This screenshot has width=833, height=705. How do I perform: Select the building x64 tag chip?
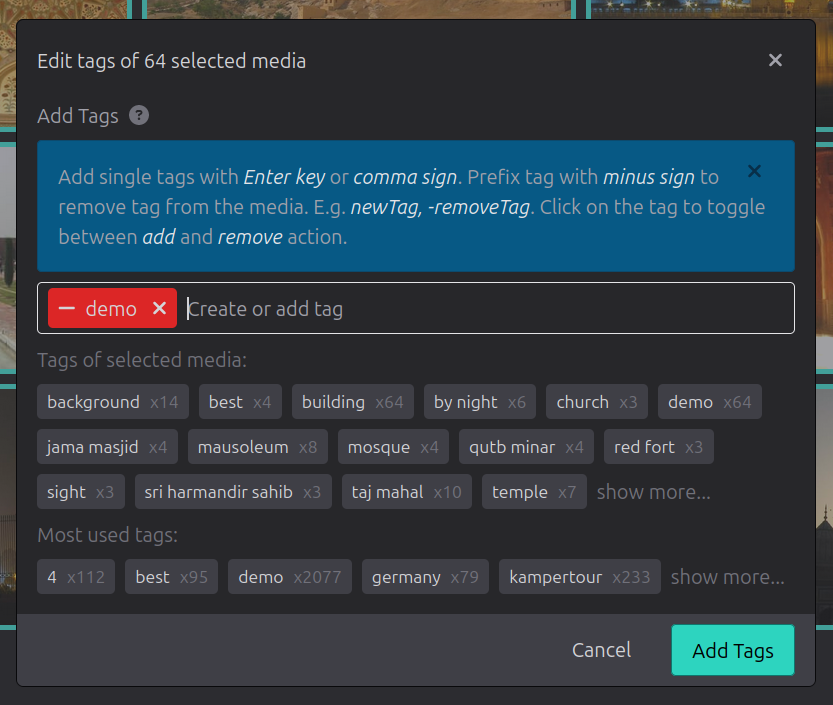pos(352,401)
